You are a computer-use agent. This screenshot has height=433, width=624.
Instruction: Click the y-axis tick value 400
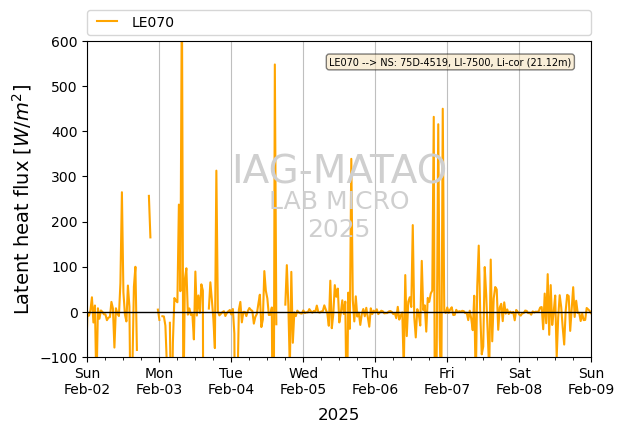click(x=64, y=132)
